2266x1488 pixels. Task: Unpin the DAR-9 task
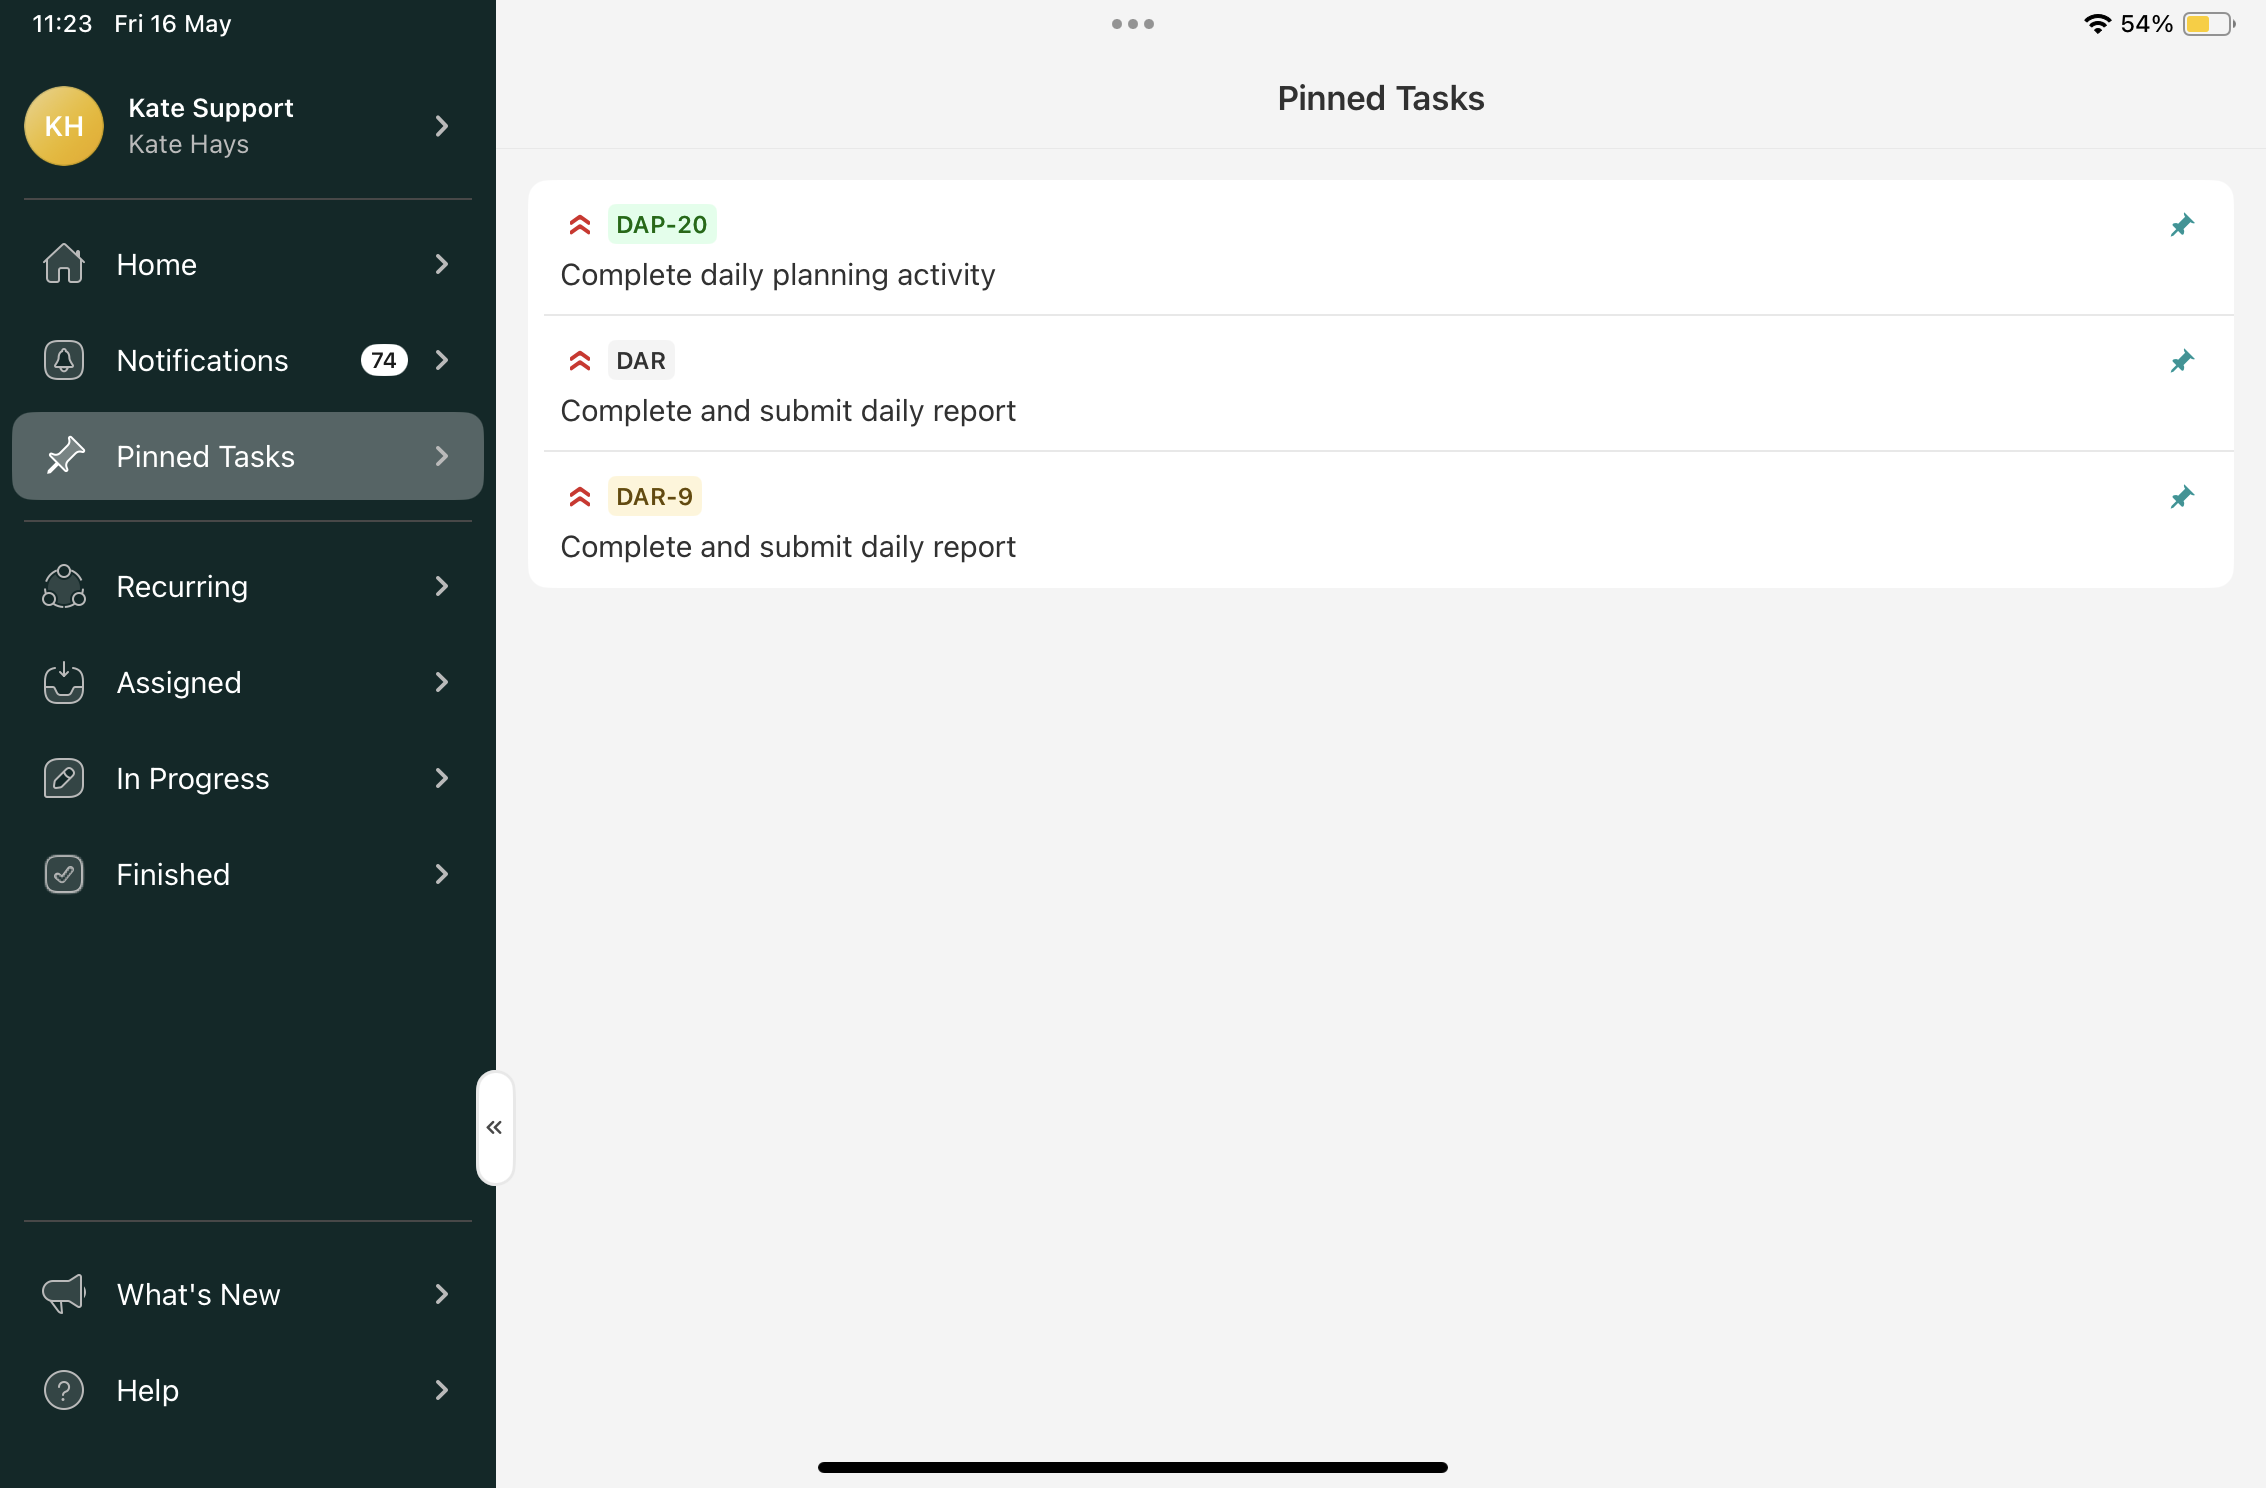2181,497
